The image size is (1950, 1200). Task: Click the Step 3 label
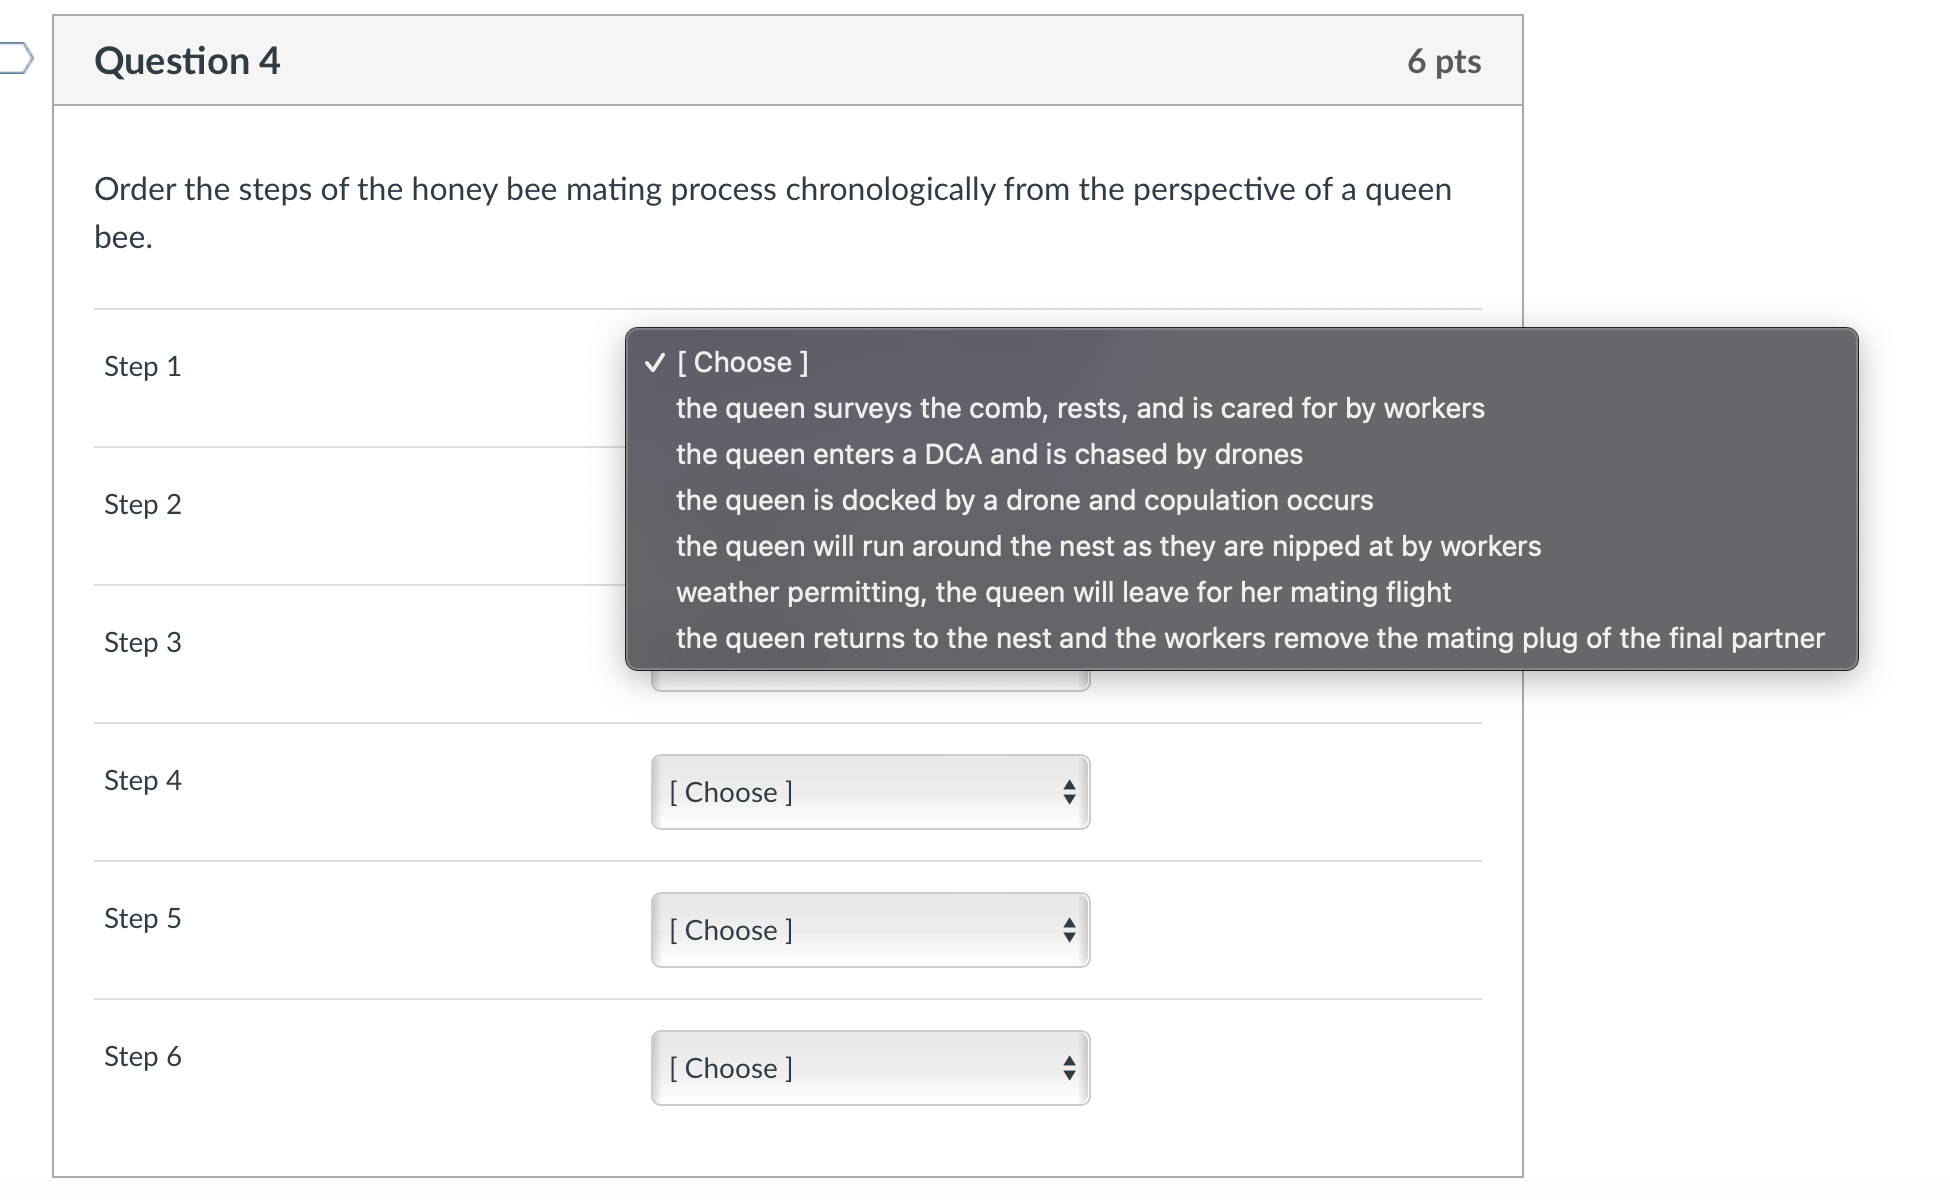click(142, 643)
